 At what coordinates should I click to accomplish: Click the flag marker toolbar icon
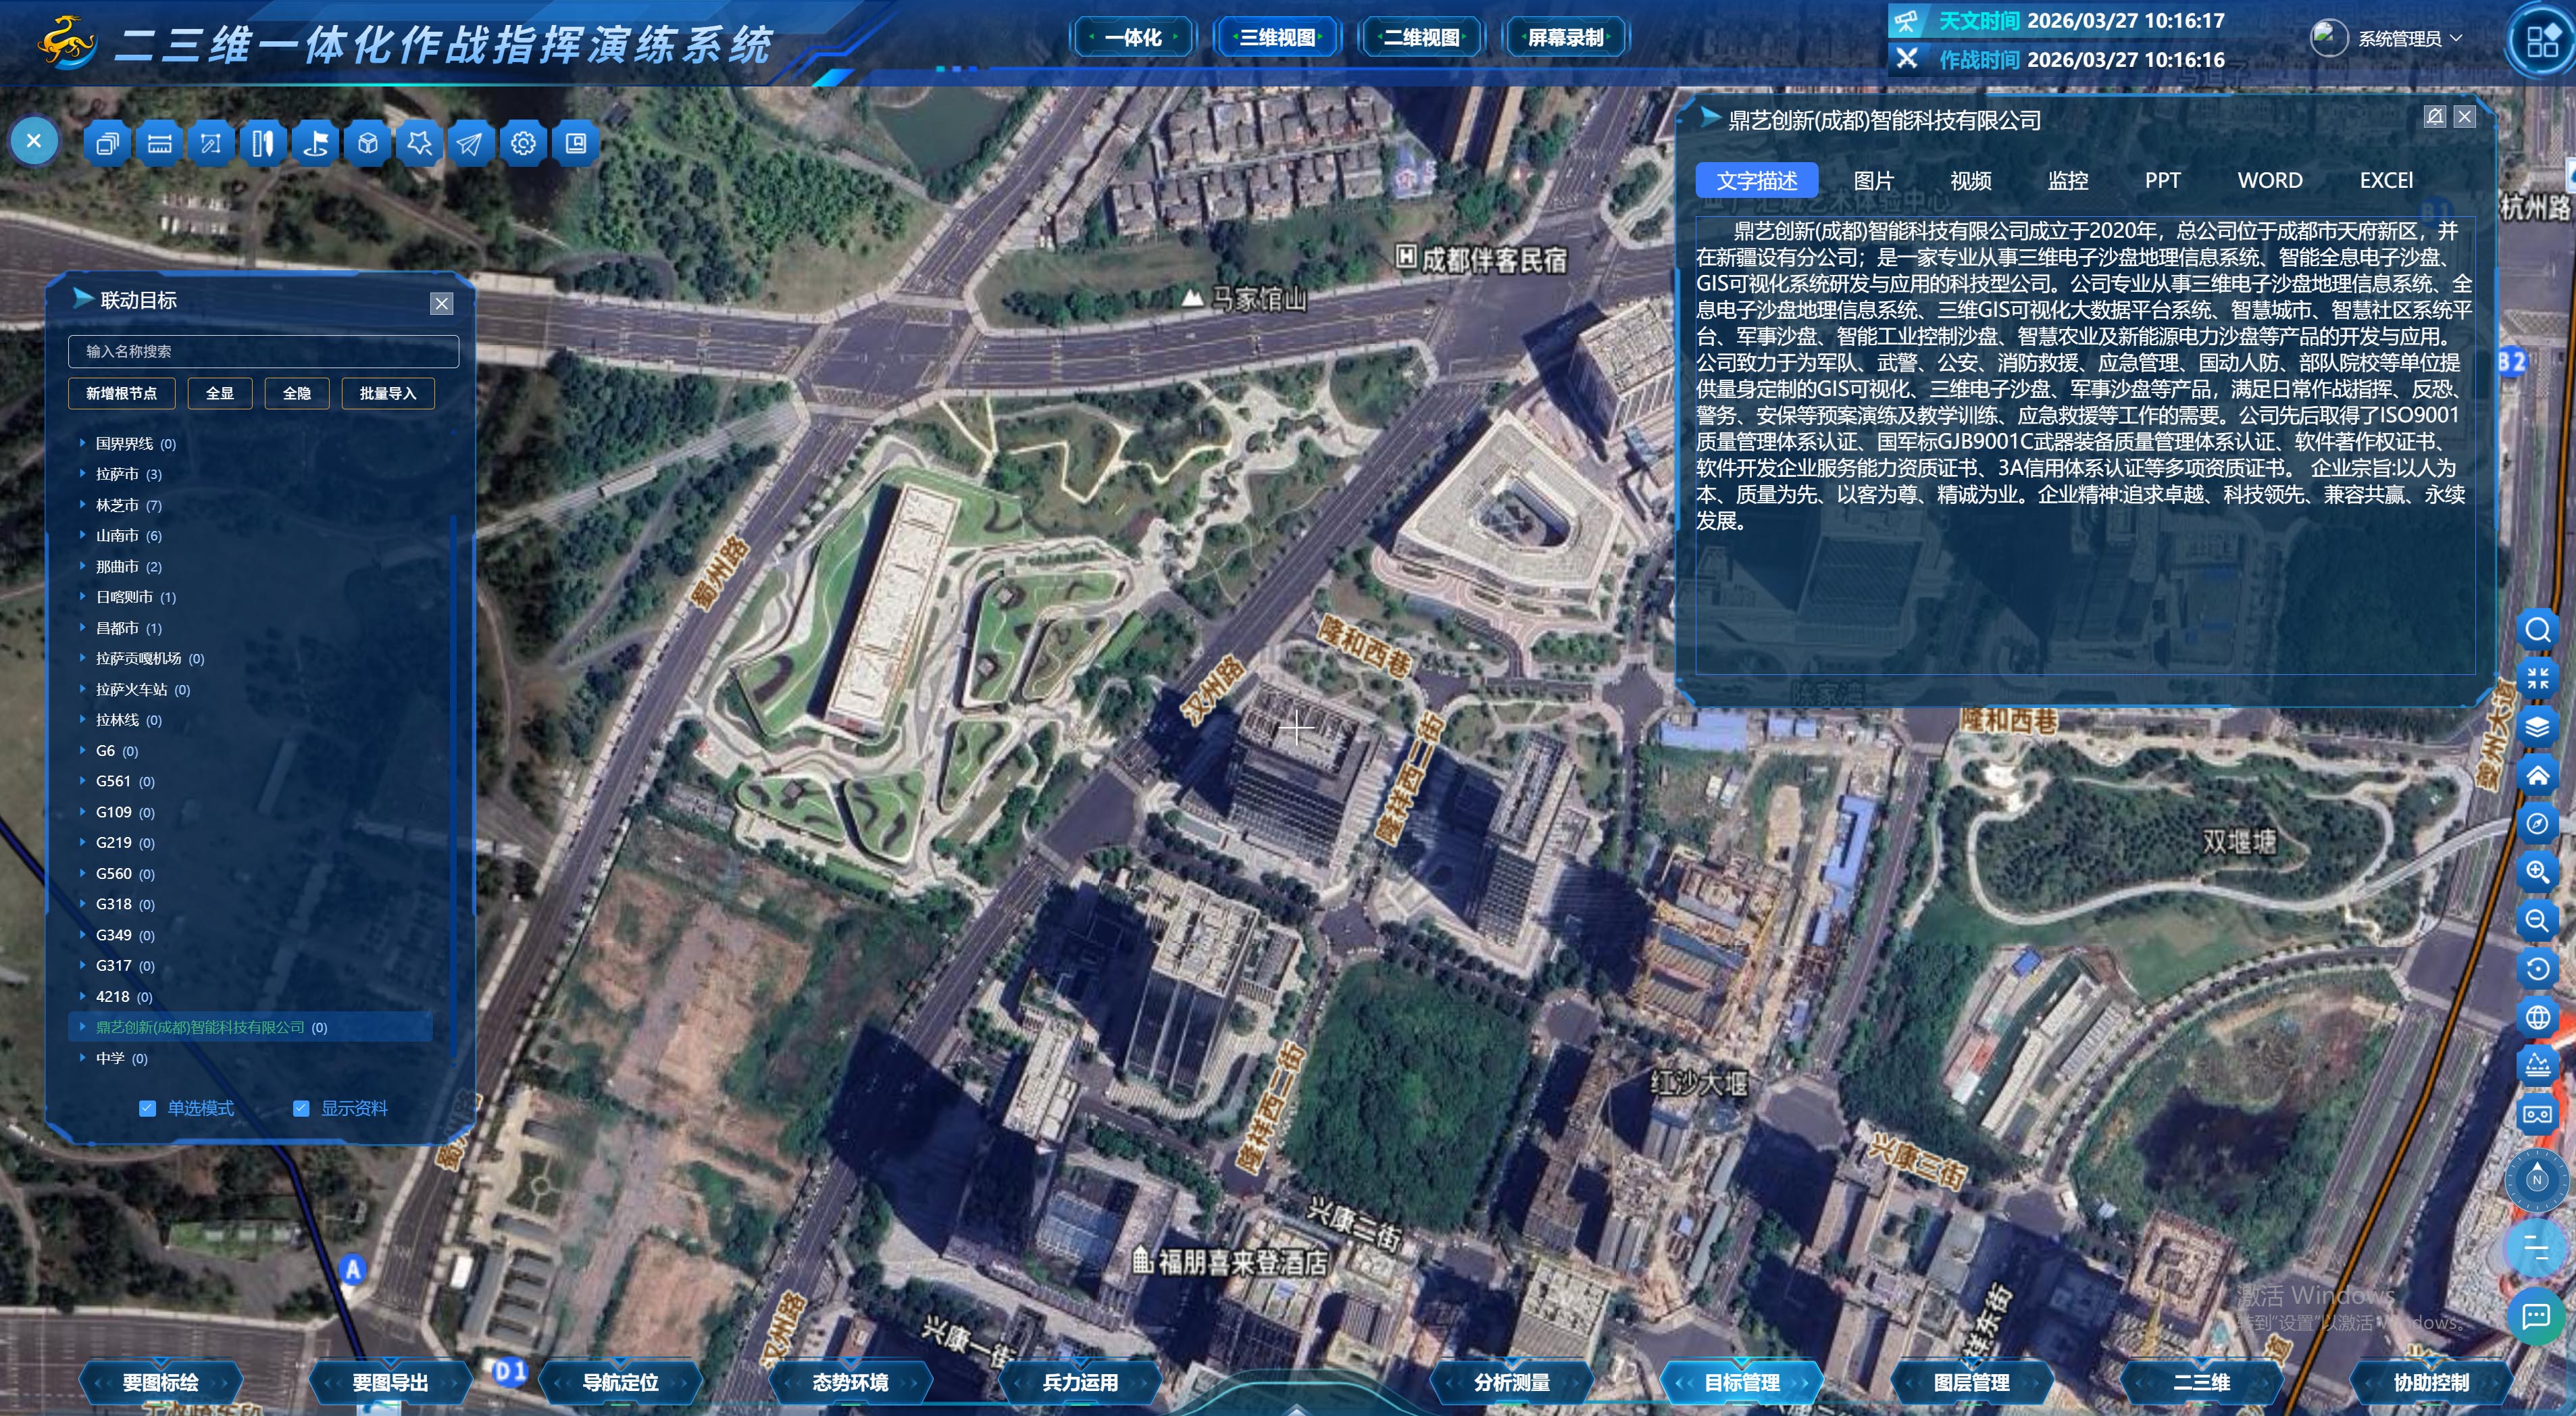(315, 143)
